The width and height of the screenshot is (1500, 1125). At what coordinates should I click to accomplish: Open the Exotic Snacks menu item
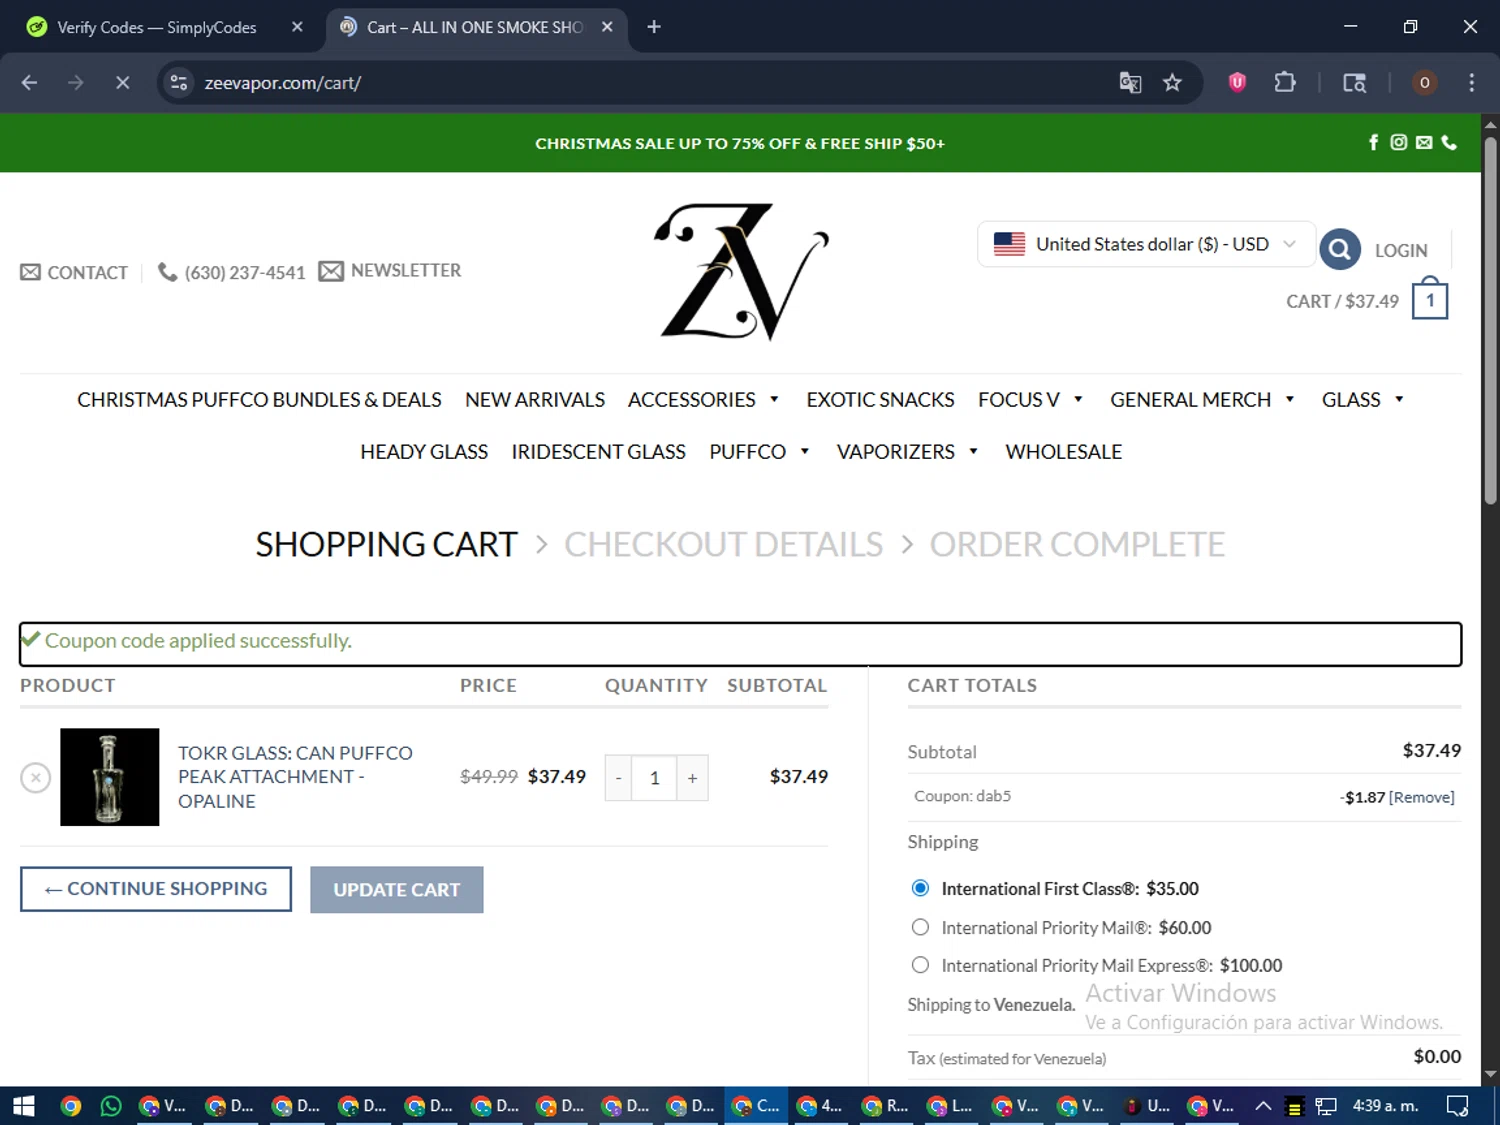(880, 399)
